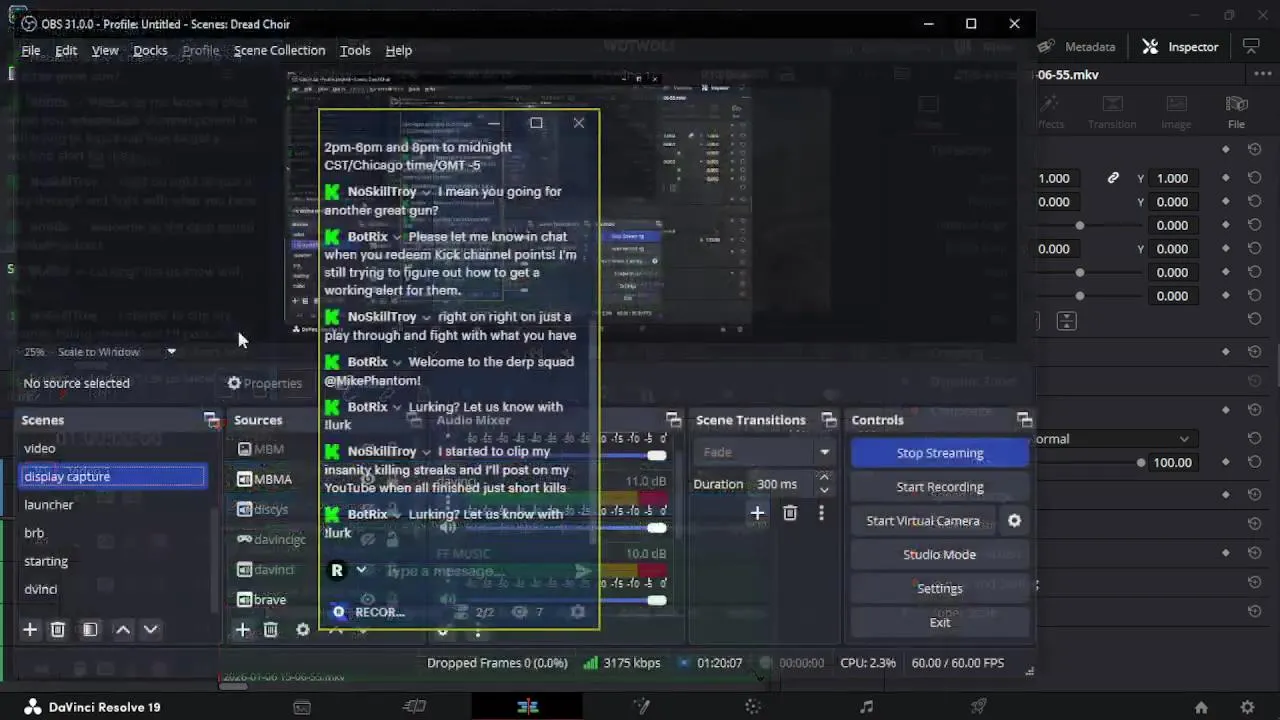The width and height of the screenshot is (1280, 720).
Task: Toggle Studio Mode in OBS Controls
Action: [939, 554]
